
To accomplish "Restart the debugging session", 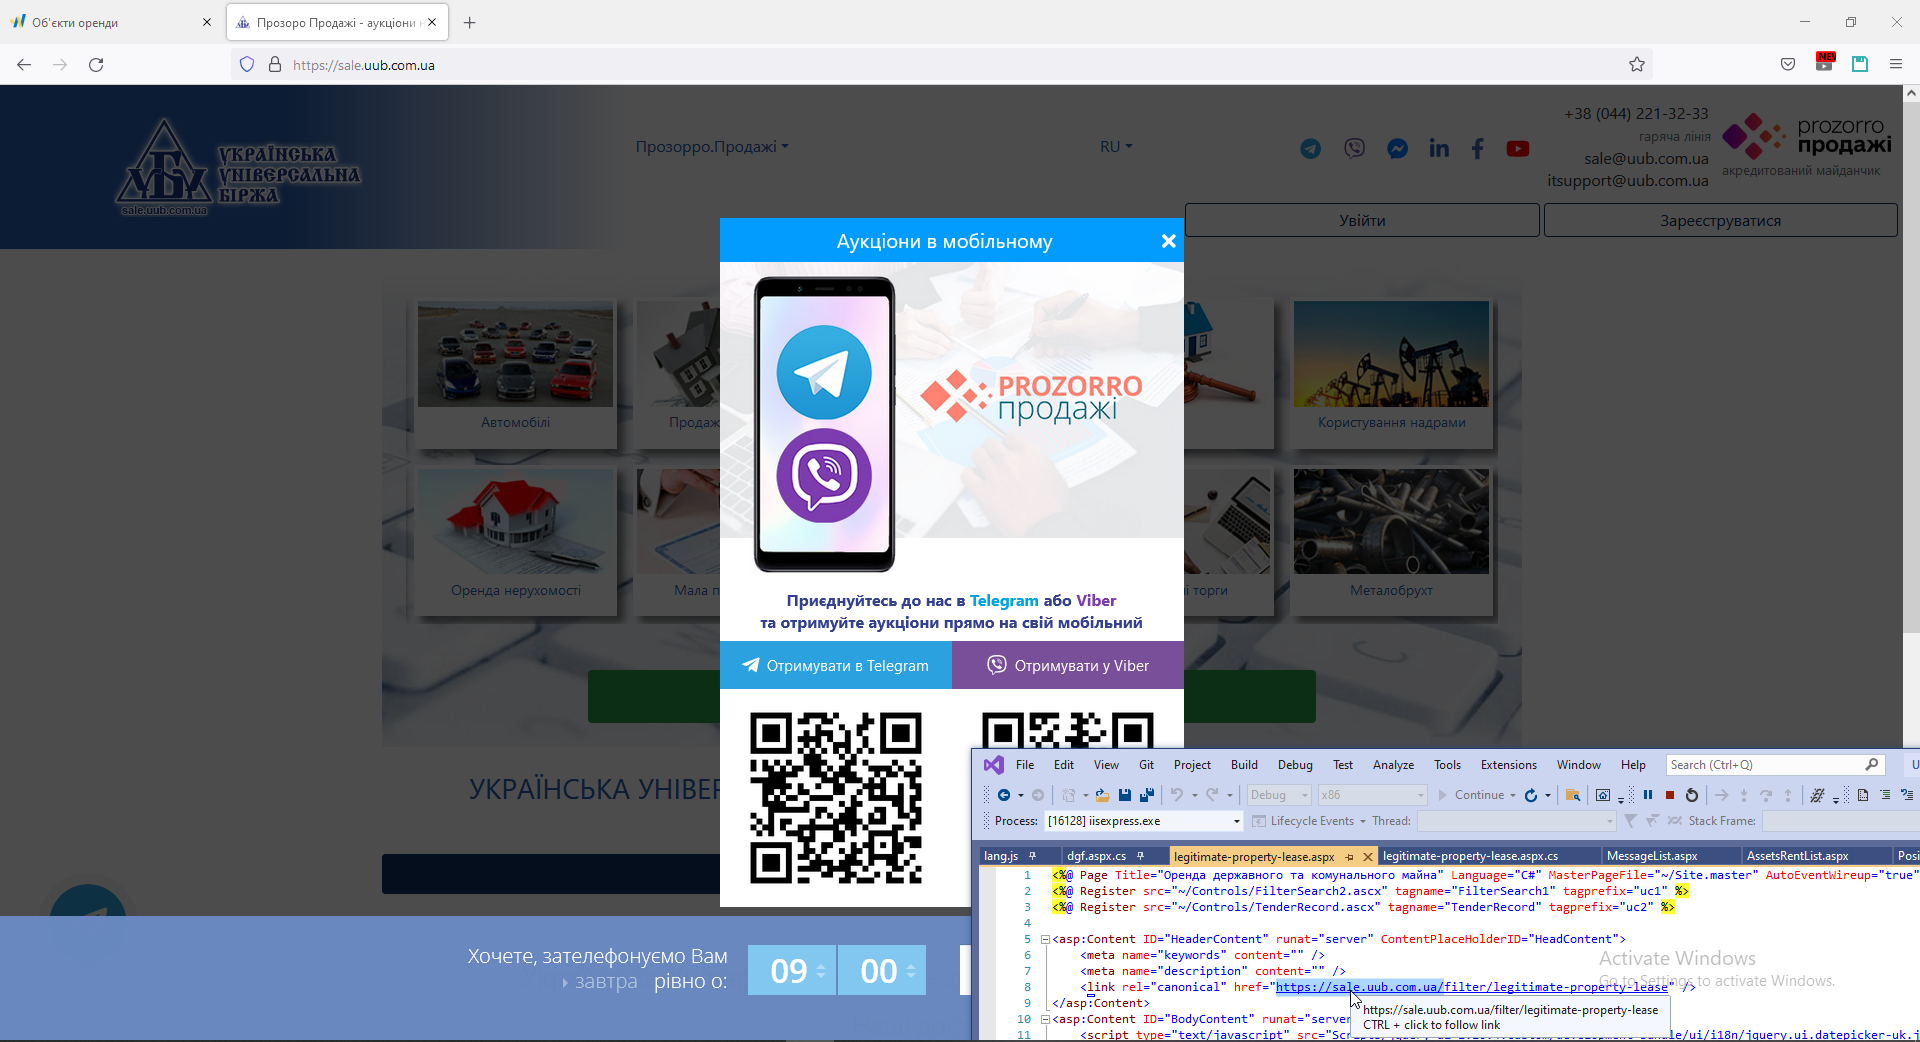I will coord(1692,795).
